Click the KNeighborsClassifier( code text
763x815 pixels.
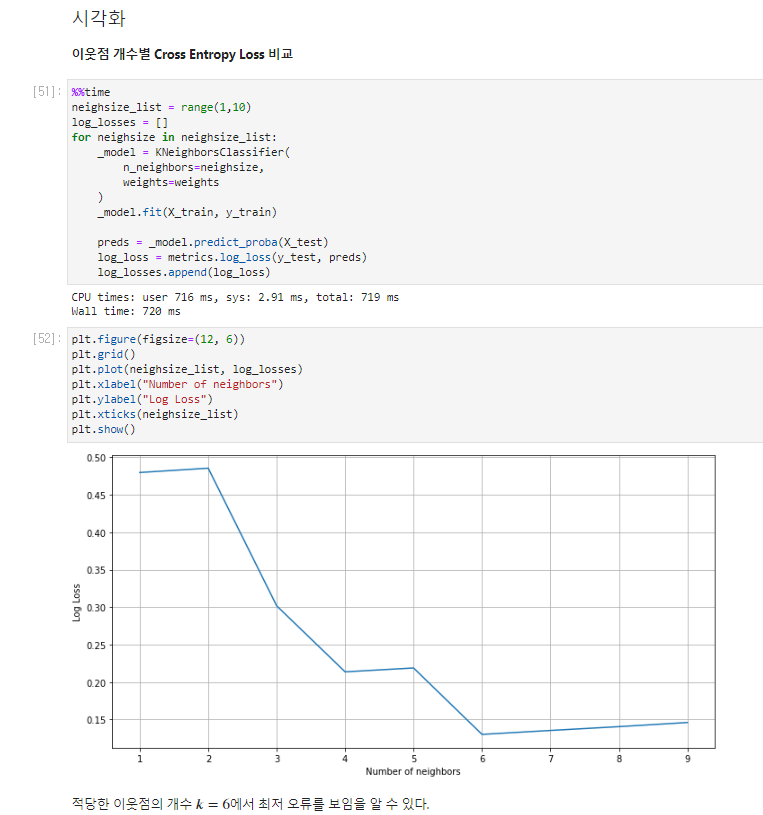click(x=222, y=152)
